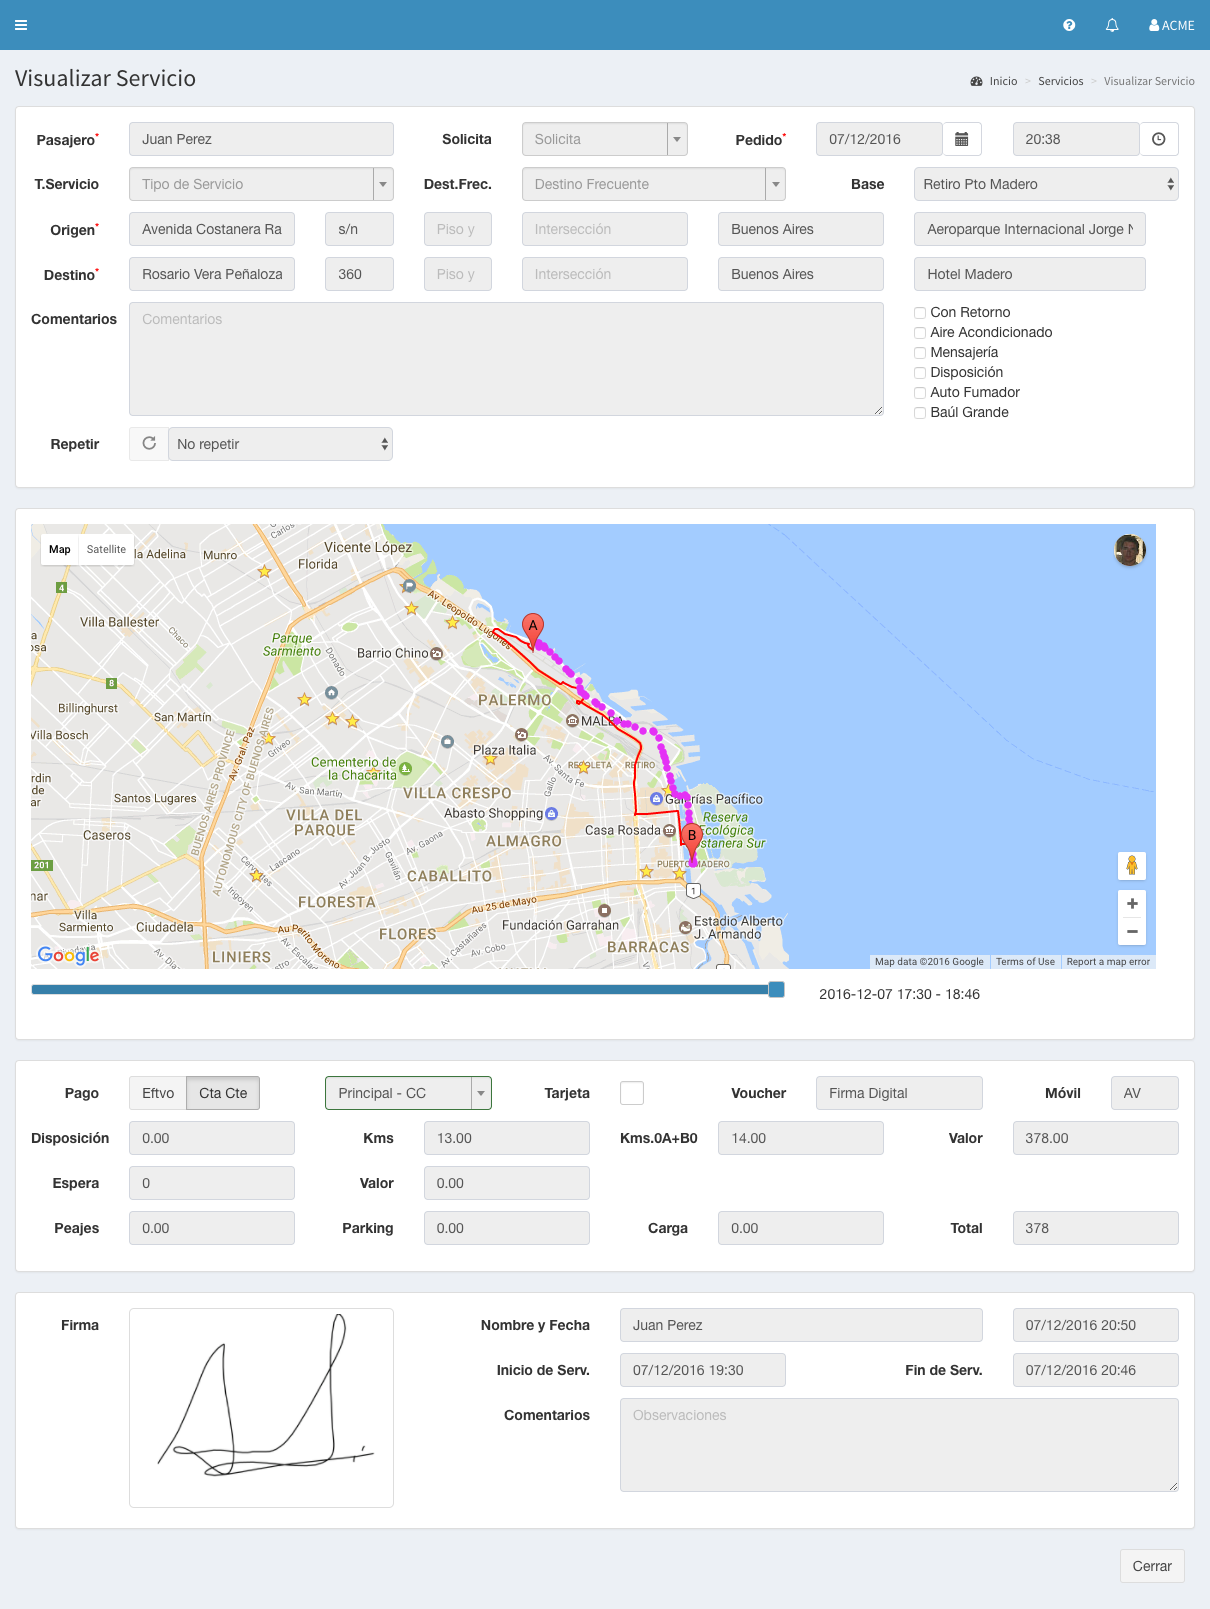Toggle the Tarjeta checkbox
Viewport: 1210px width, 1609px height.
coord(632,1093)
